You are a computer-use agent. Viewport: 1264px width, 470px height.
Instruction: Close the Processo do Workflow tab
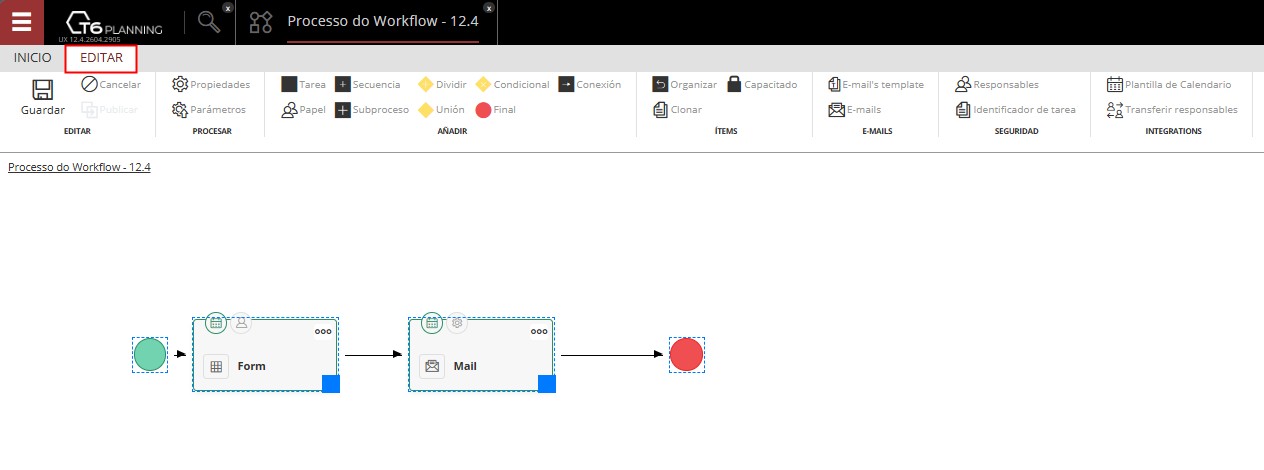tap(489, 7)
